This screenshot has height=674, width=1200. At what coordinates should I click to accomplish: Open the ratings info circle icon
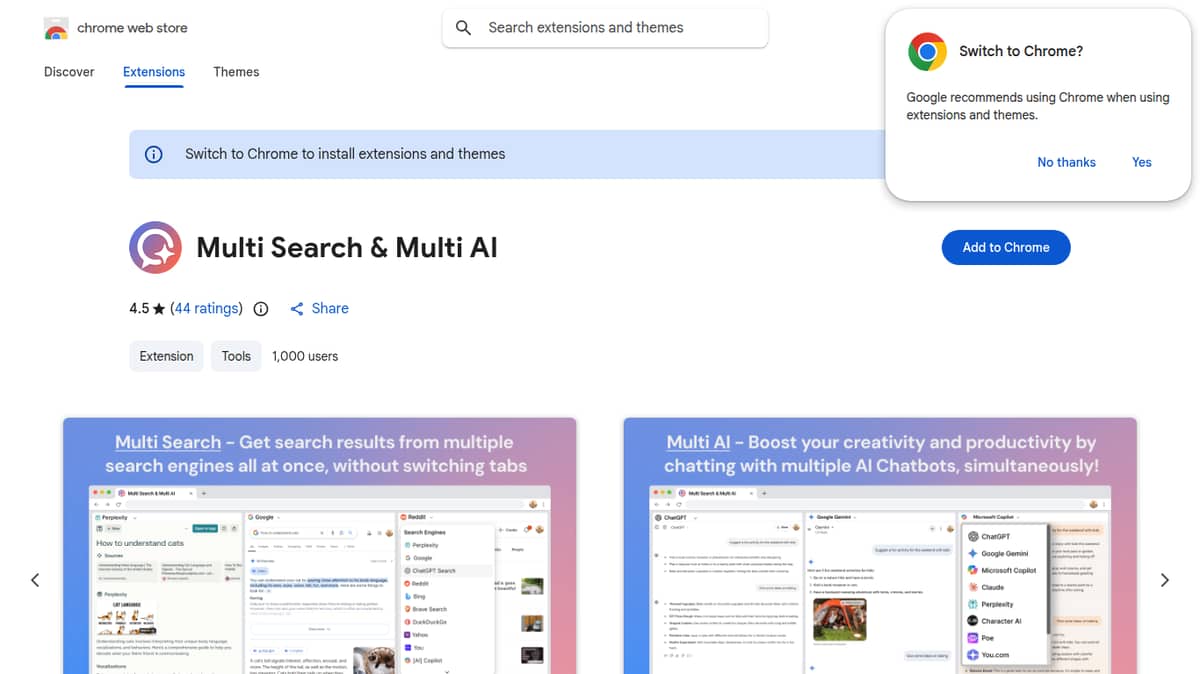(x=261, y=309)
